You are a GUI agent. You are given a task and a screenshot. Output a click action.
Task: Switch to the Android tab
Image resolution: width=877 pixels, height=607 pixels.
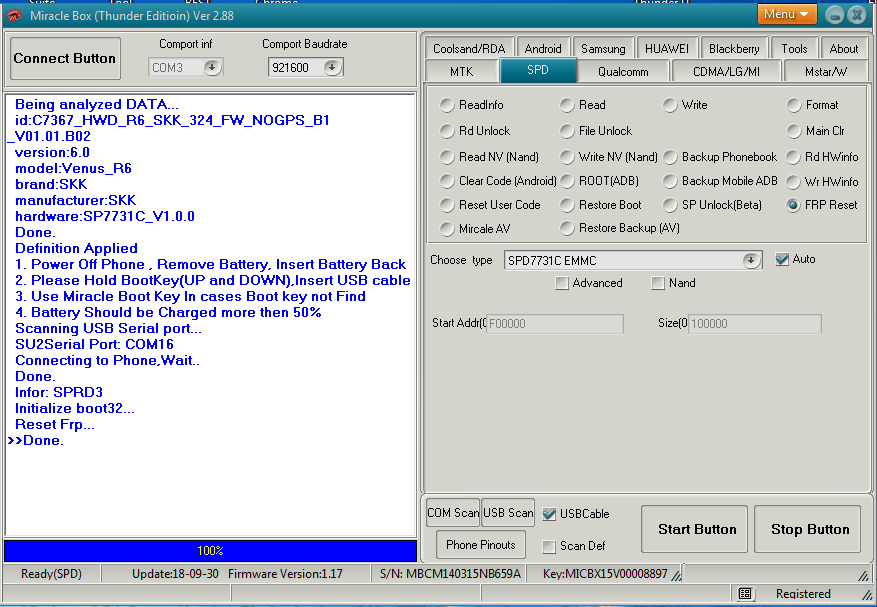(x=543, y=48)
